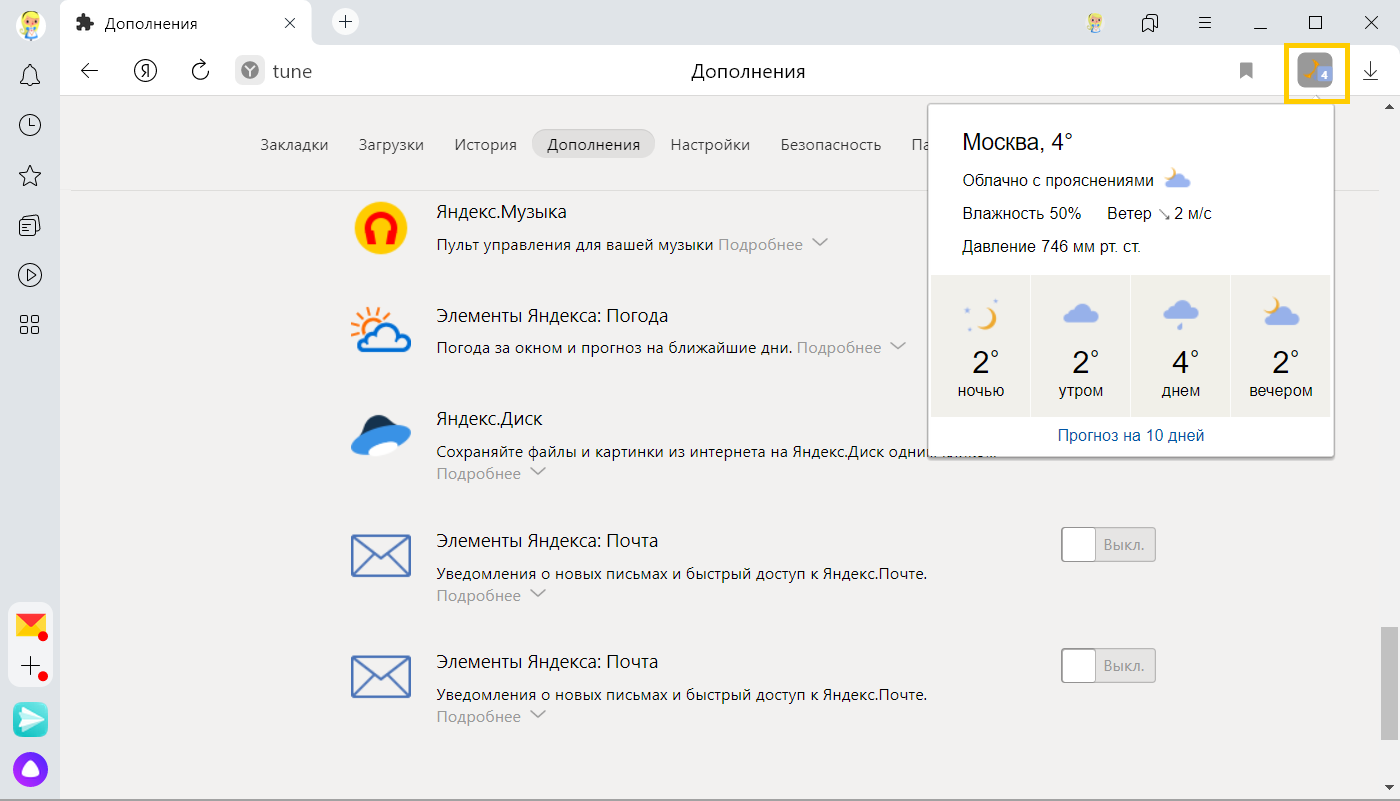Click the Ветер 2 м/с reading
Screen dimensions: 1400x801
coord(1159,213)
